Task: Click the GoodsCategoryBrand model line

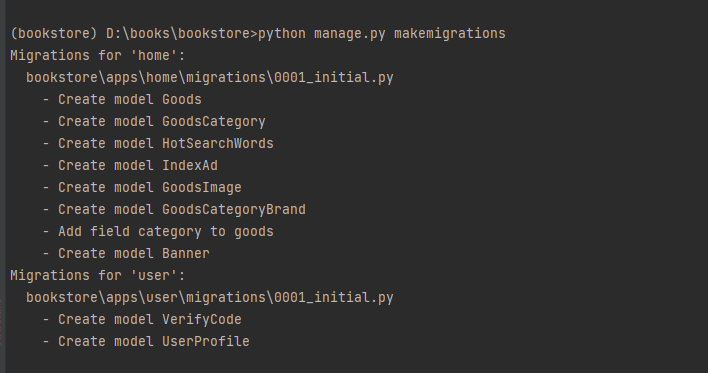Action: click(174, 210)
